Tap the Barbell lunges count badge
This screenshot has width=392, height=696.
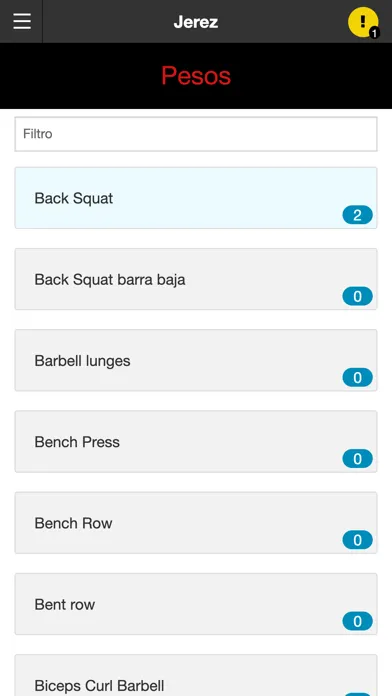click(x=357, y=378)
